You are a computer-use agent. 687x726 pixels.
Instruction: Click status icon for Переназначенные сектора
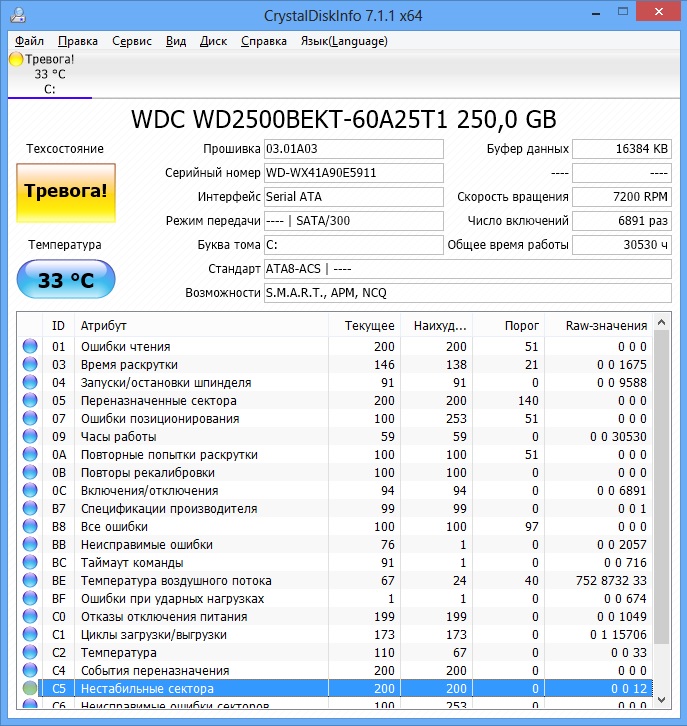(x=30, y=401)
